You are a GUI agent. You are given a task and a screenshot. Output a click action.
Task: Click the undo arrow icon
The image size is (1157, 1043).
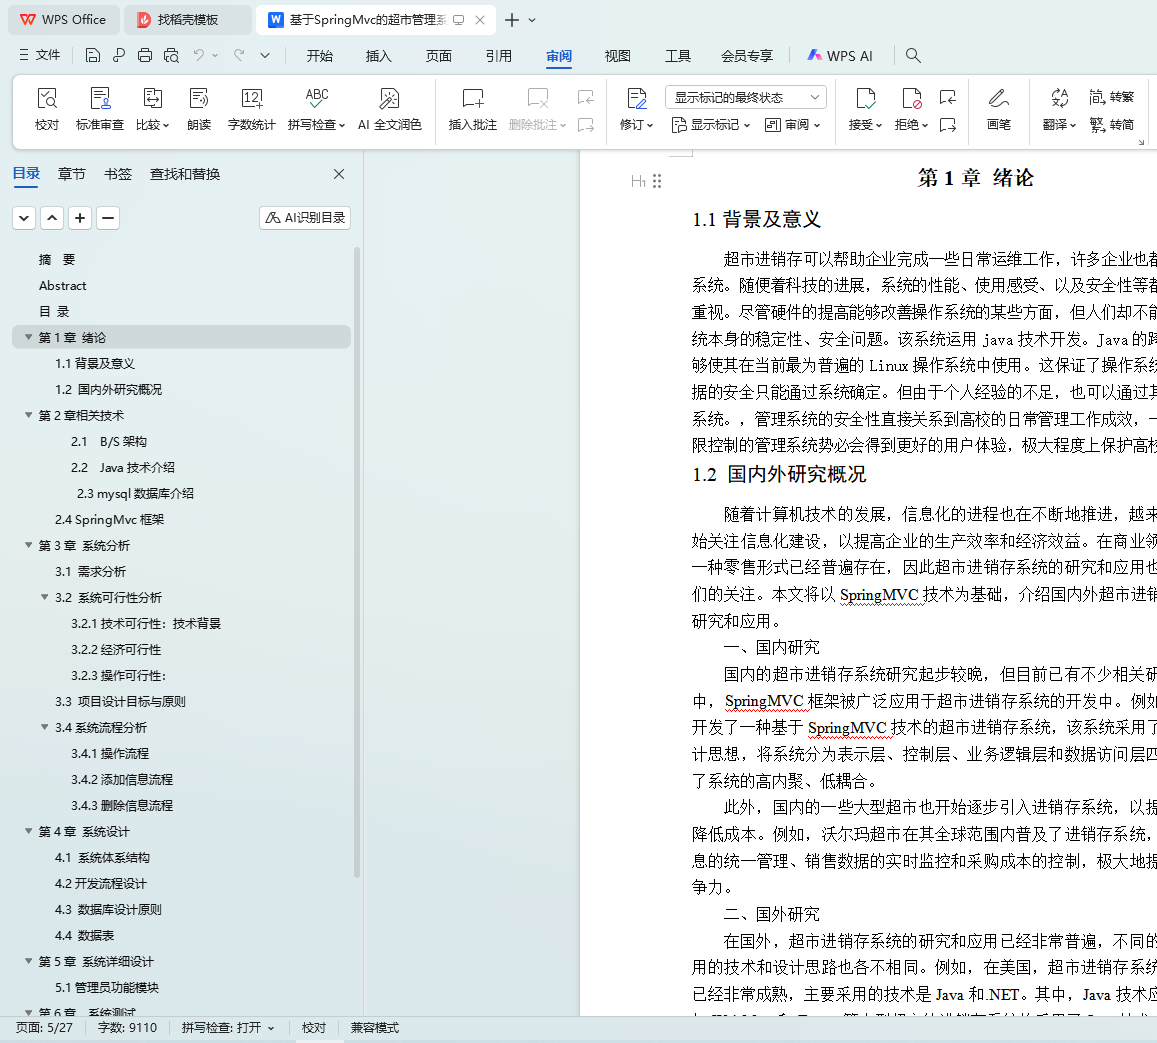[x=198, y=55]
